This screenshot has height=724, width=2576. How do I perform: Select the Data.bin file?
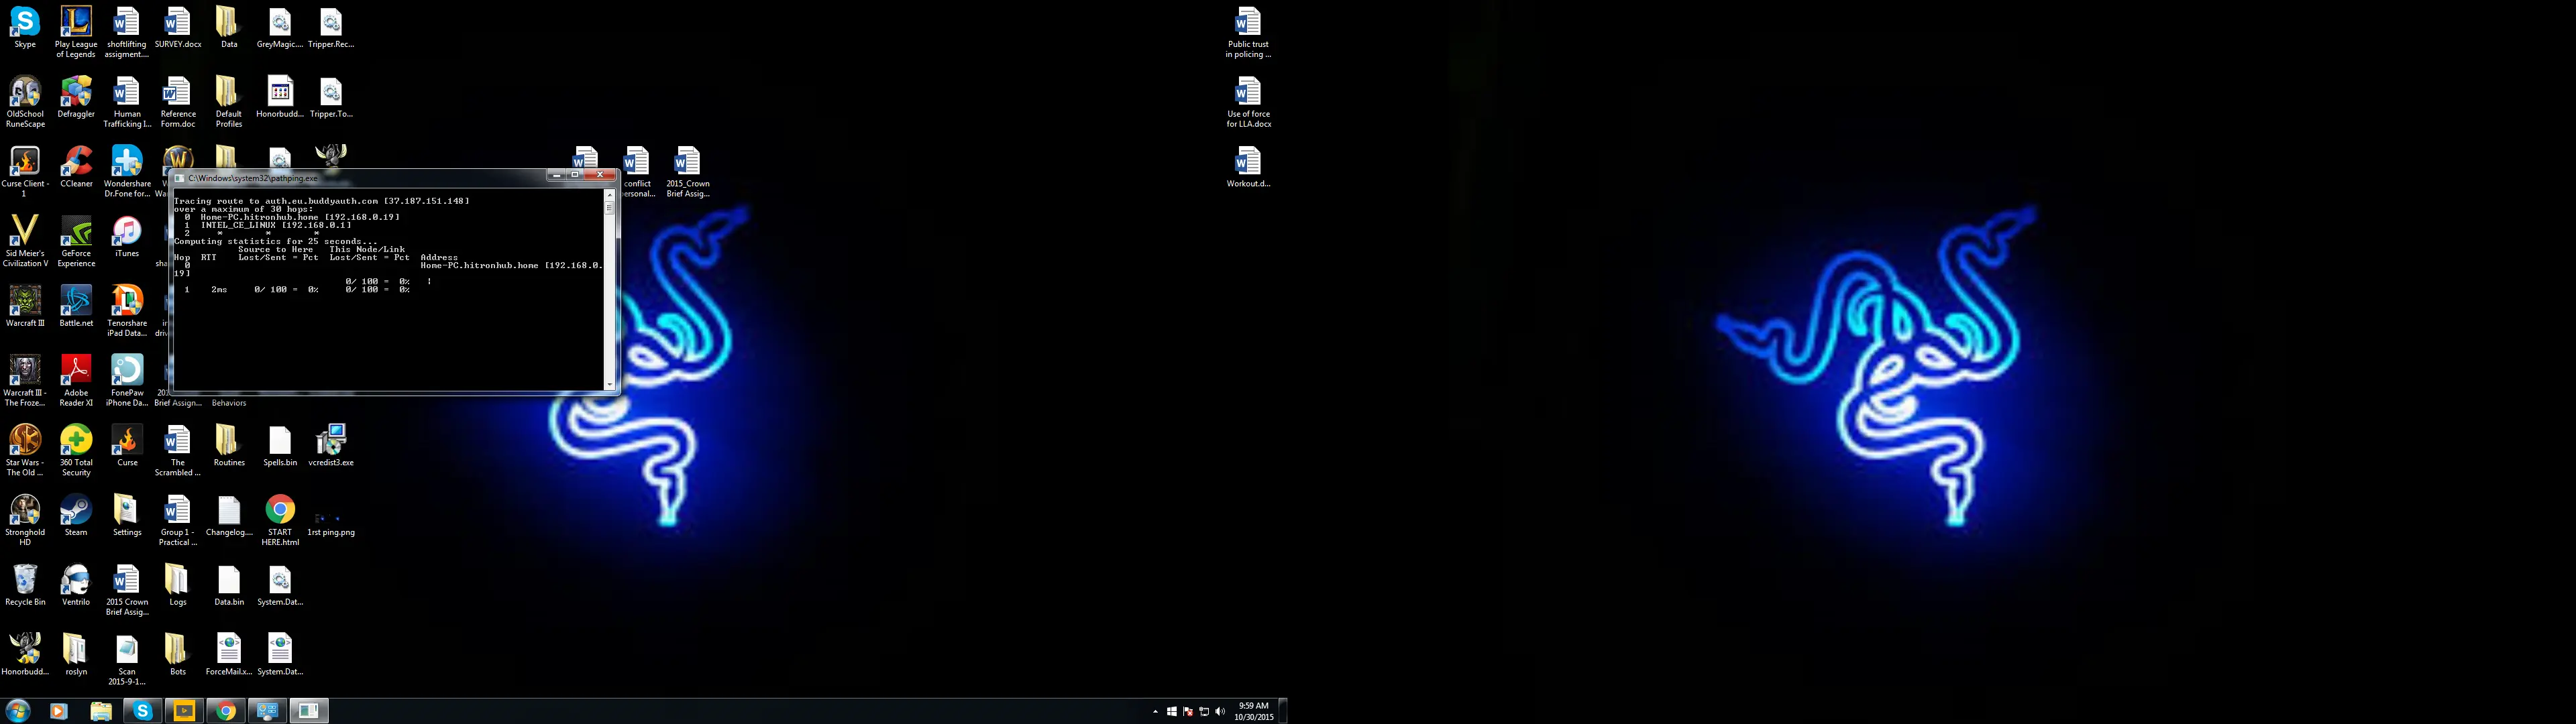click(x=229, y=585)
